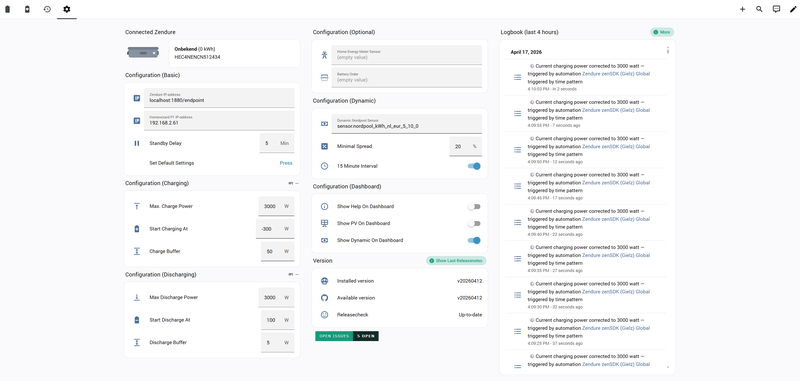This screenshot has width=800, height=381.
Task: Click the Max. Charge Power value field
Action: click(276, 206)
